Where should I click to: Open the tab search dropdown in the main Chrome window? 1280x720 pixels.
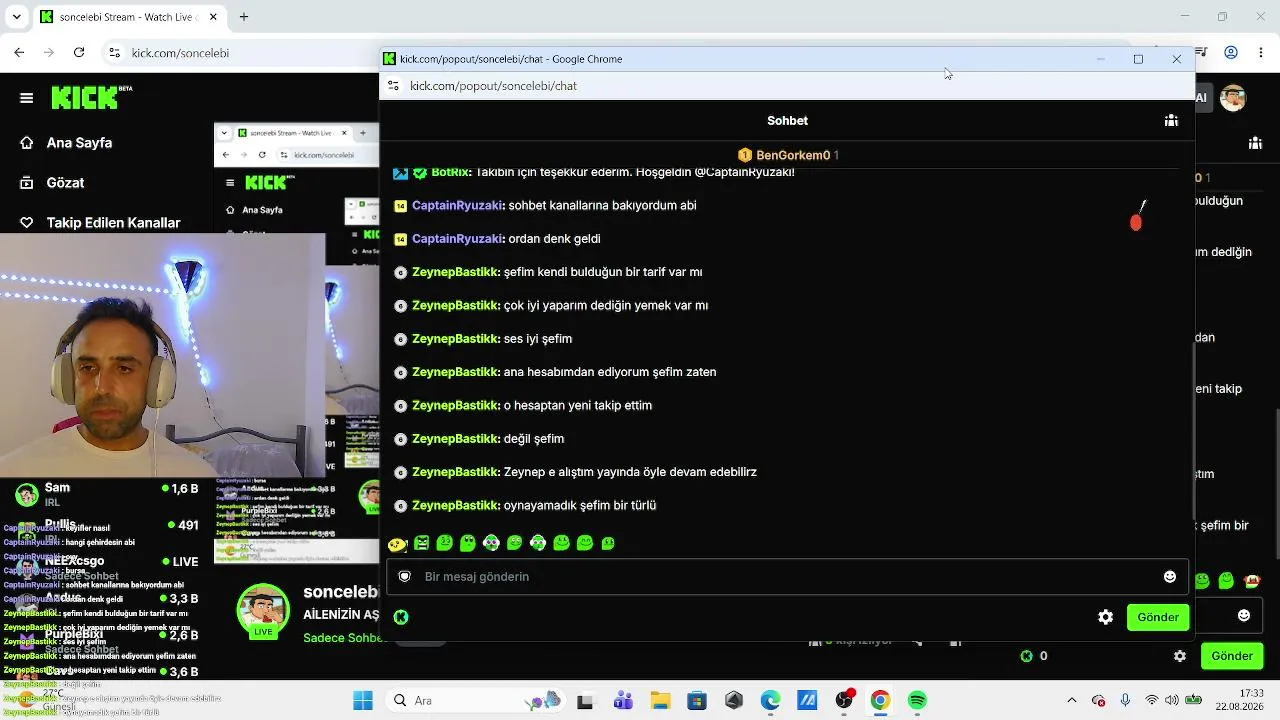16,17
